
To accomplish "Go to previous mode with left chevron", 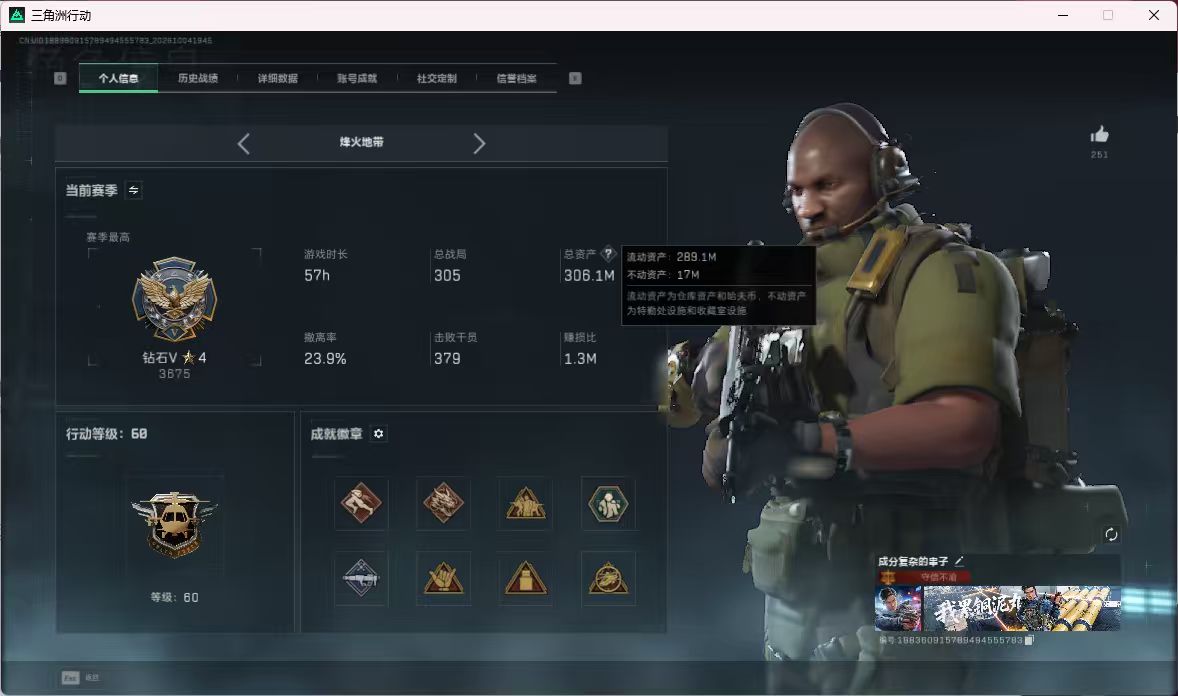I will (243, 144).
